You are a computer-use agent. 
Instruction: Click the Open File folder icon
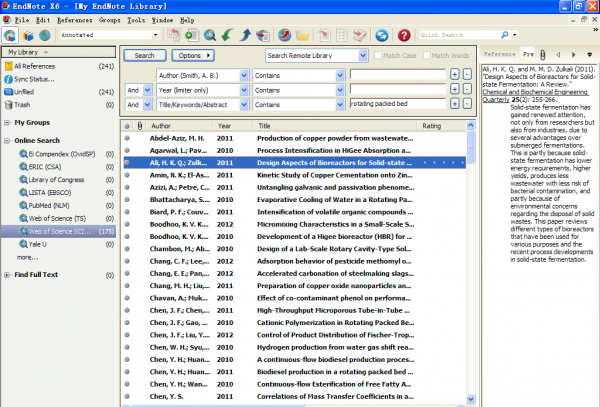pyautogui.click(x=302, y=35)
